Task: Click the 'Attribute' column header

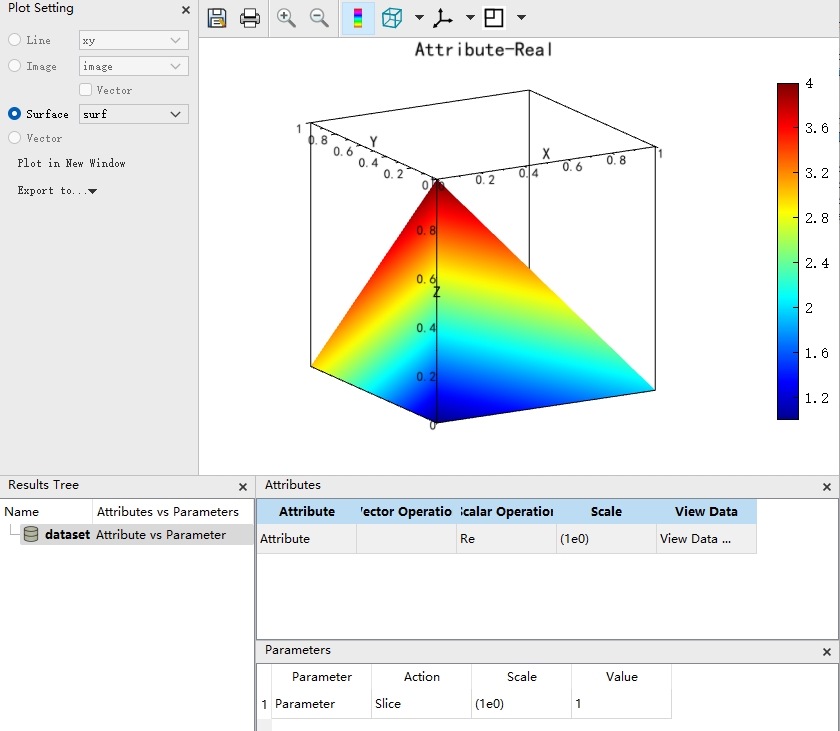Action: [306, 511]
